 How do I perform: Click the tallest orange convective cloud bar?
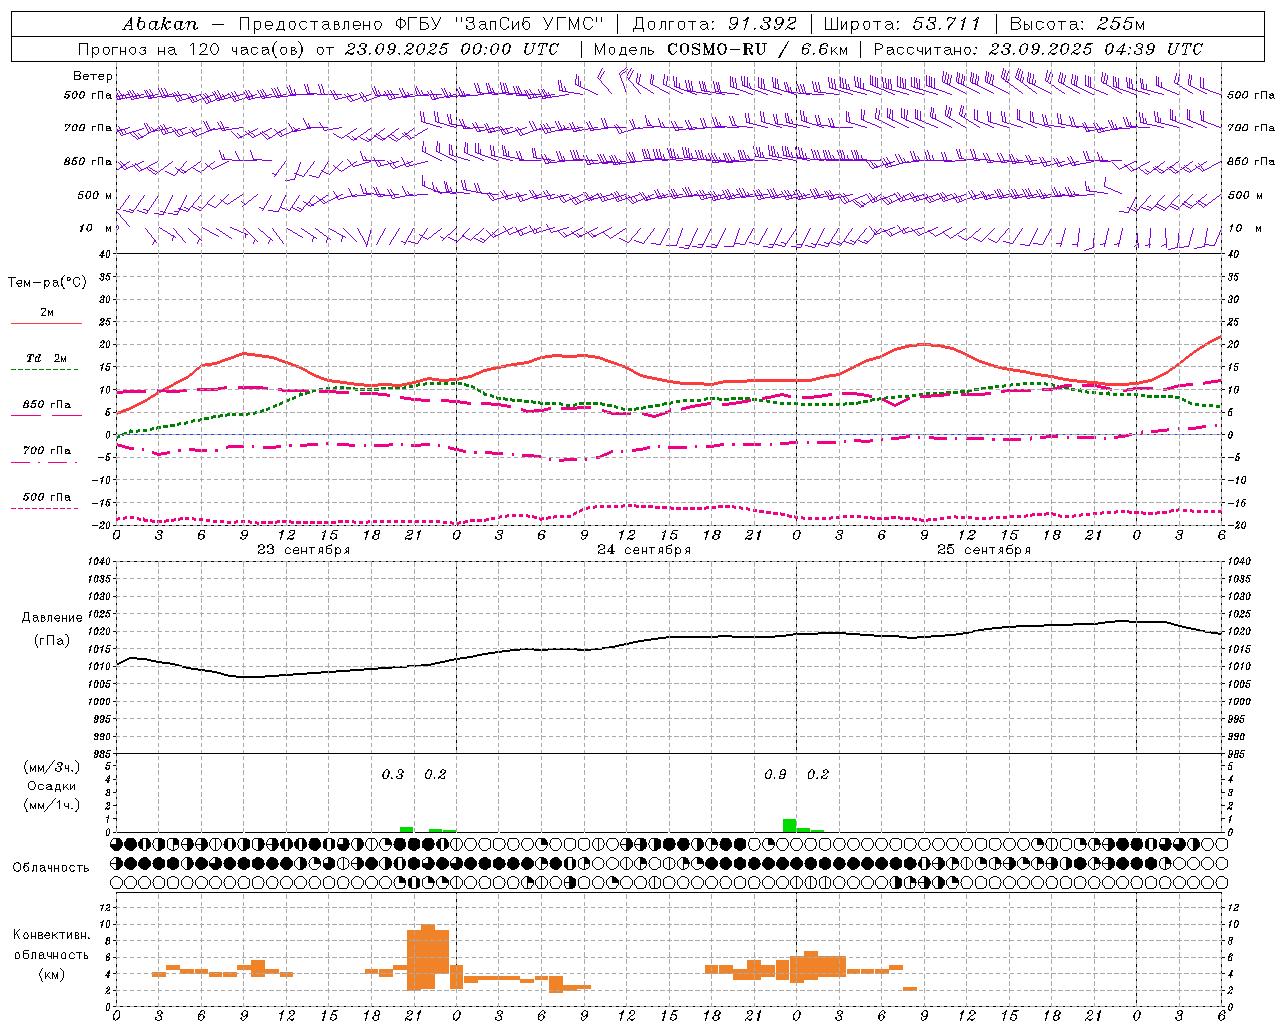(x=428, y=957)
